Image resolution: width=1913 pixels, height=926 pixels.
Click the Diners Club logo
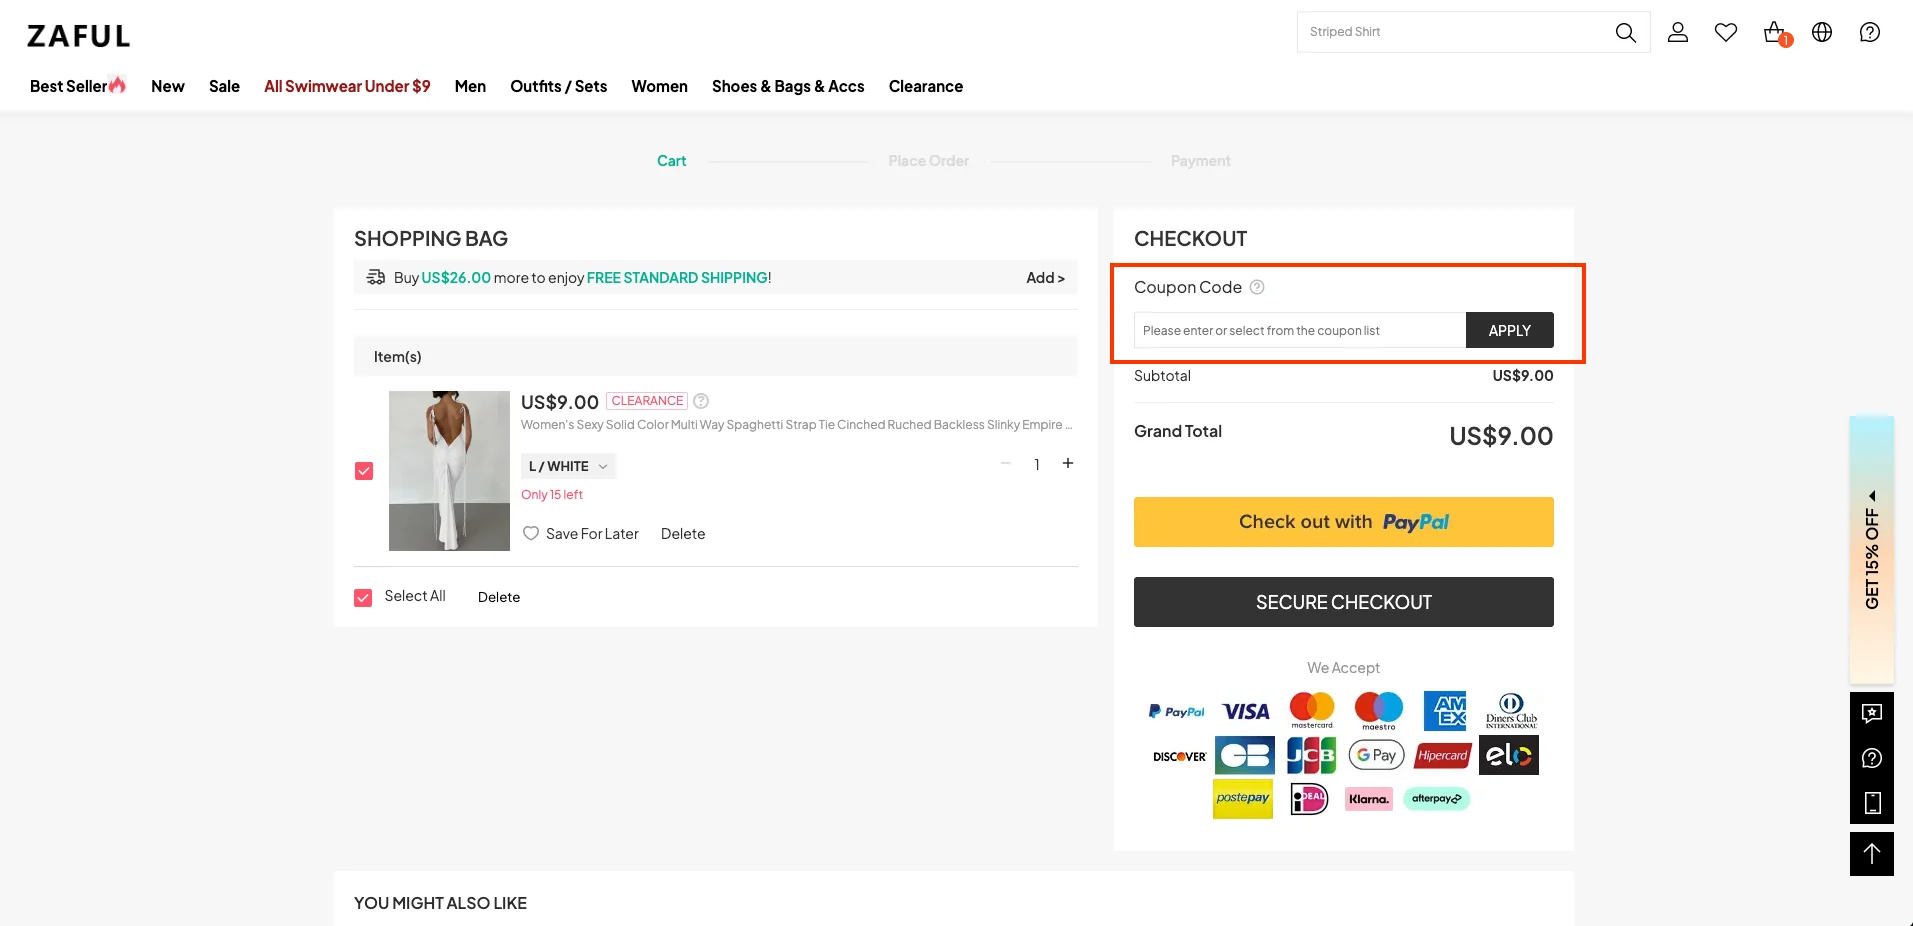coord(1511,711)
